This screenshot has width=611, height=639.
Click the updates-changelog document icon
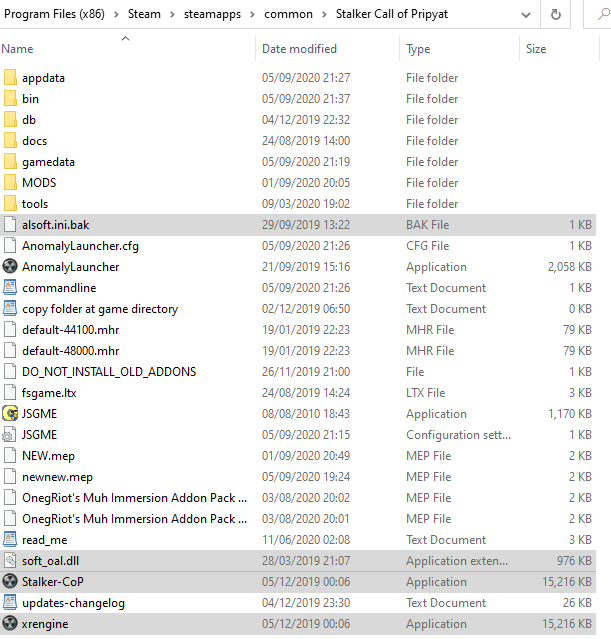tap(10, 603)
